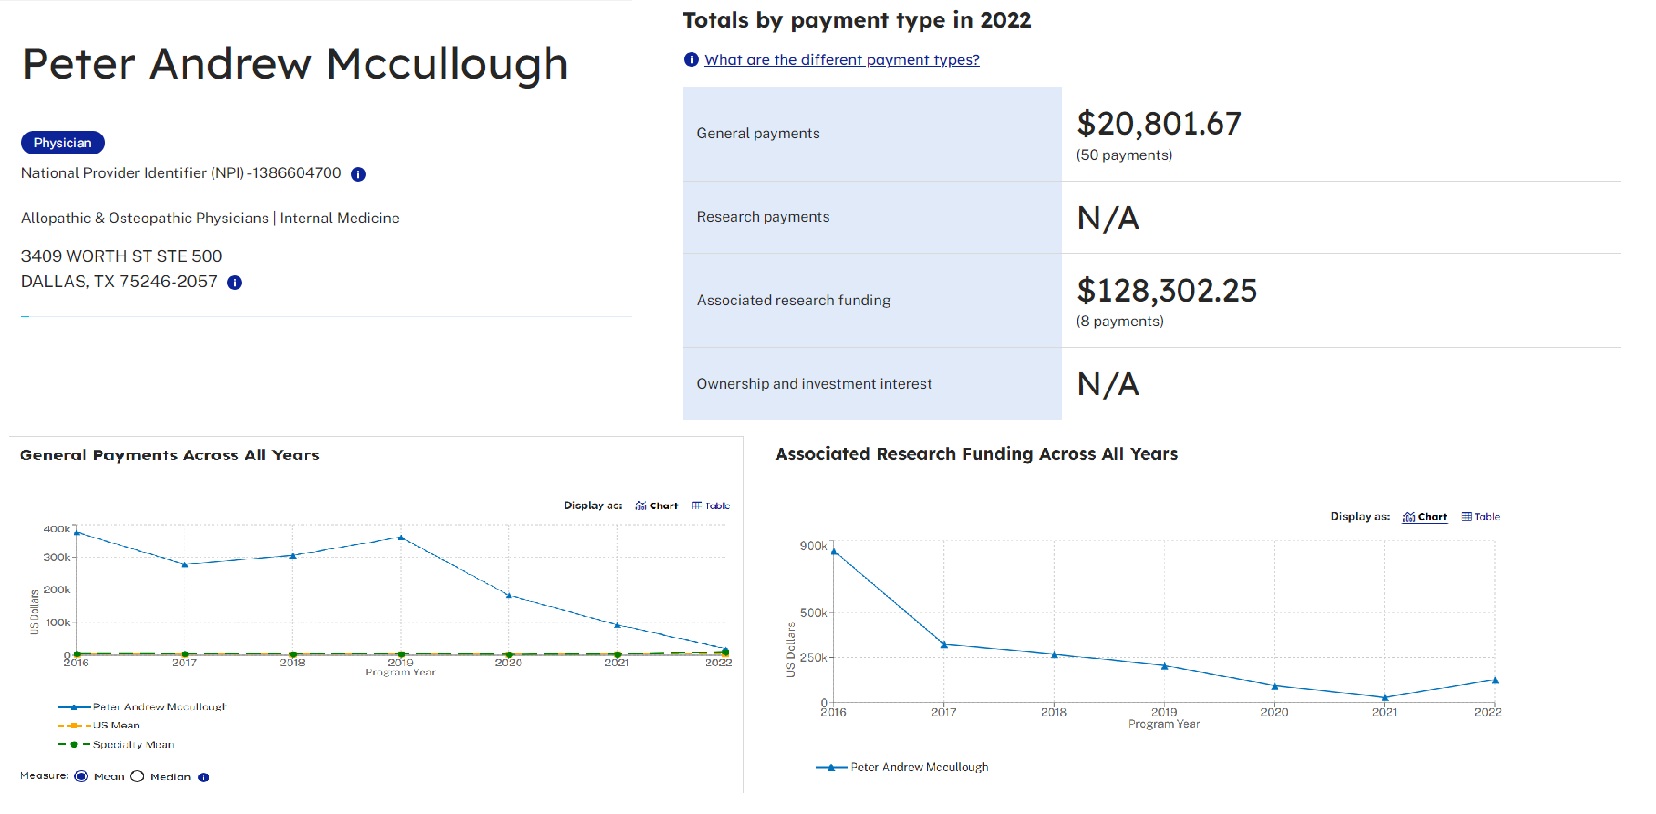Click the 2019 data point in General Payments chart
Image resolution: width=1656 pixels, height=814 pixels.
click(x=401, y=537)
